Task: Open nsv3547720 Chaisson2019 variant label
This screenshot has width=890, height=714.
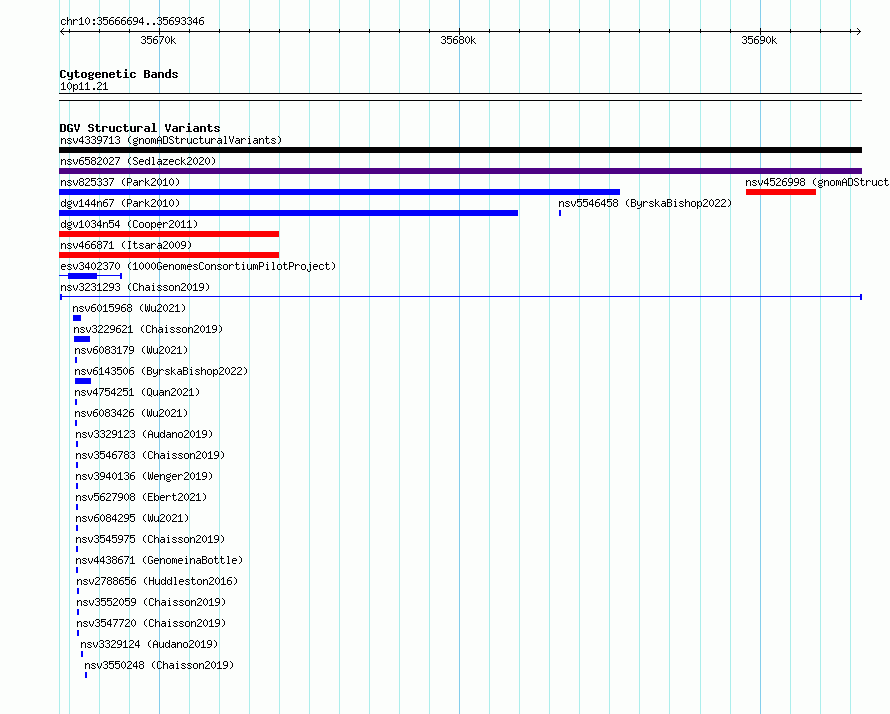Action: (152, 623)
